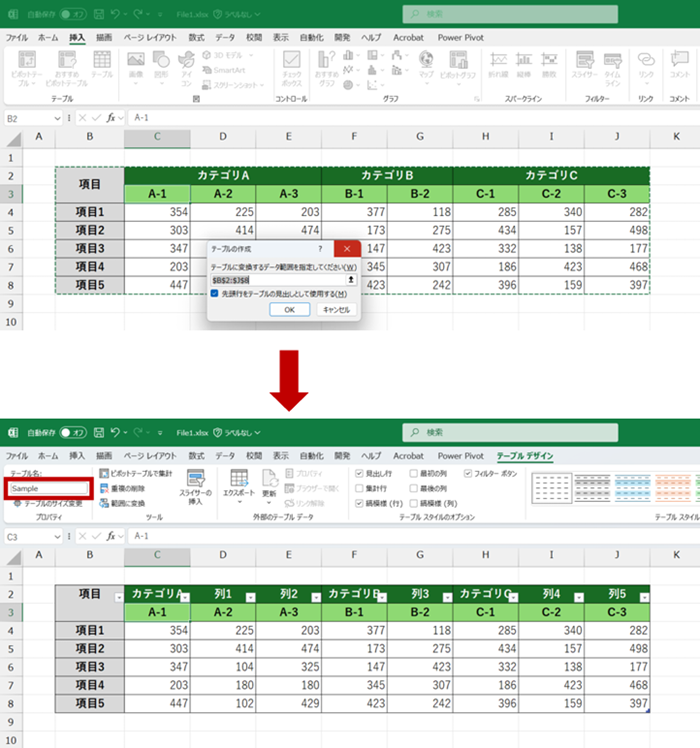The image size is (700, 748).
Task: Enable the 集計行 checkbox
Action: [x=359, y=488]
